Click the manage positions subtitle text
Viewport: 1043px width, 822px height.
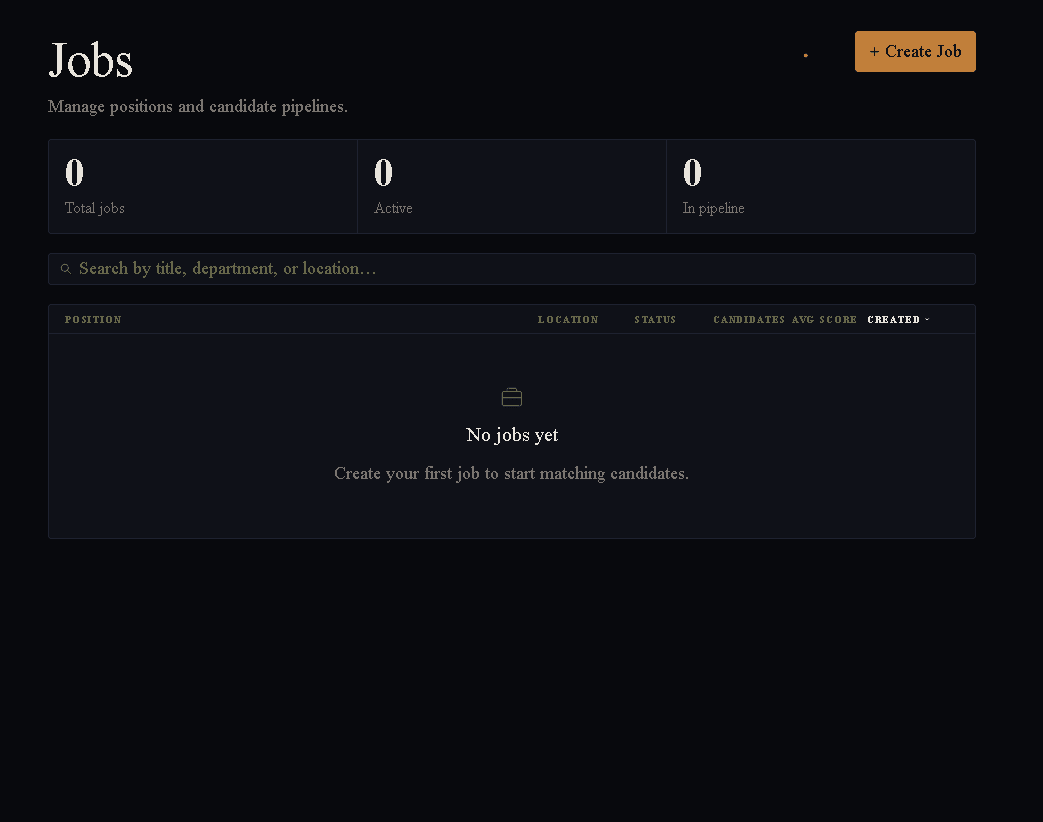[197, 106]
